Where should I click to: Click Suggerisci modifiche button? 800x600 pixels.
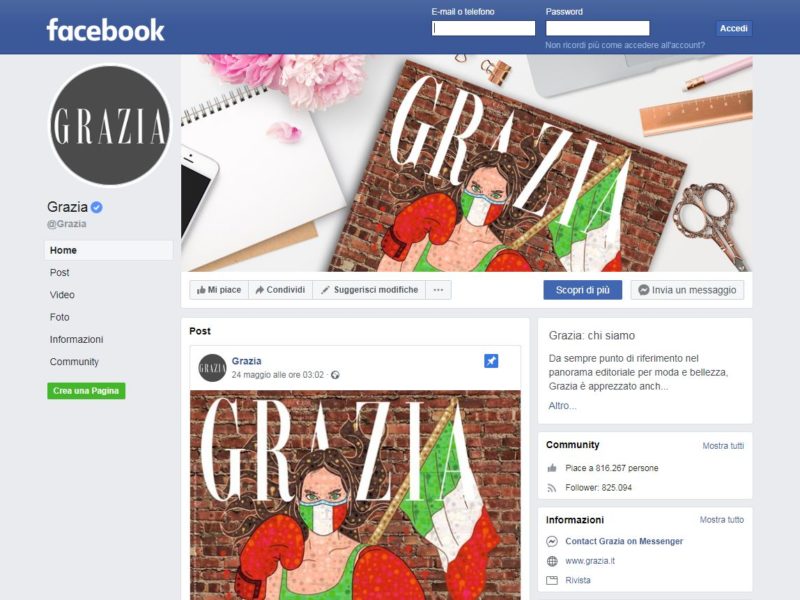point(369,290)
